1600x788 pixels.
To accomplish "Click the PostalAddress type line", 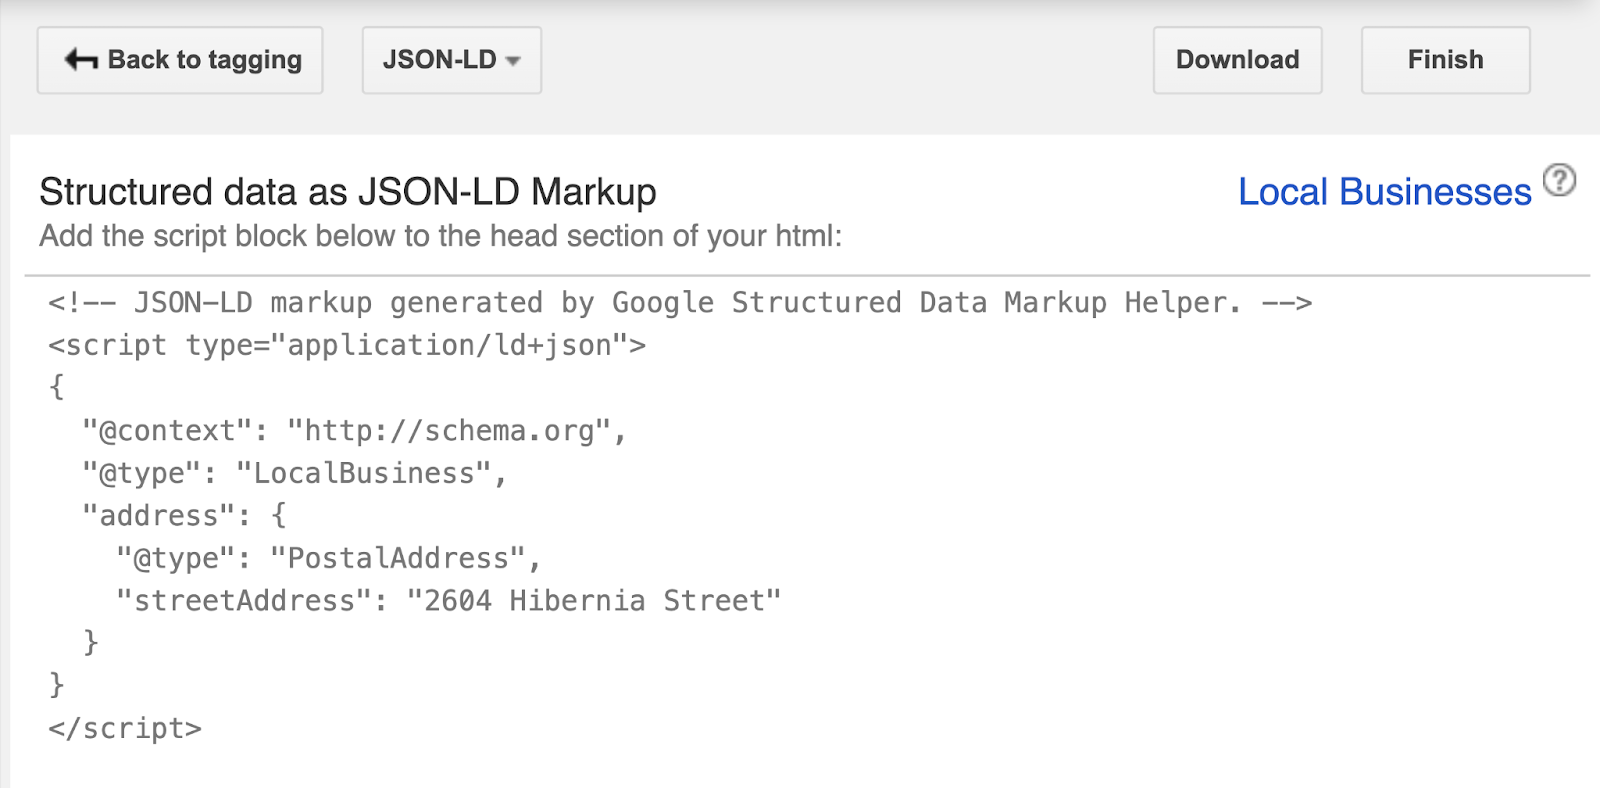I will point(330,557).
